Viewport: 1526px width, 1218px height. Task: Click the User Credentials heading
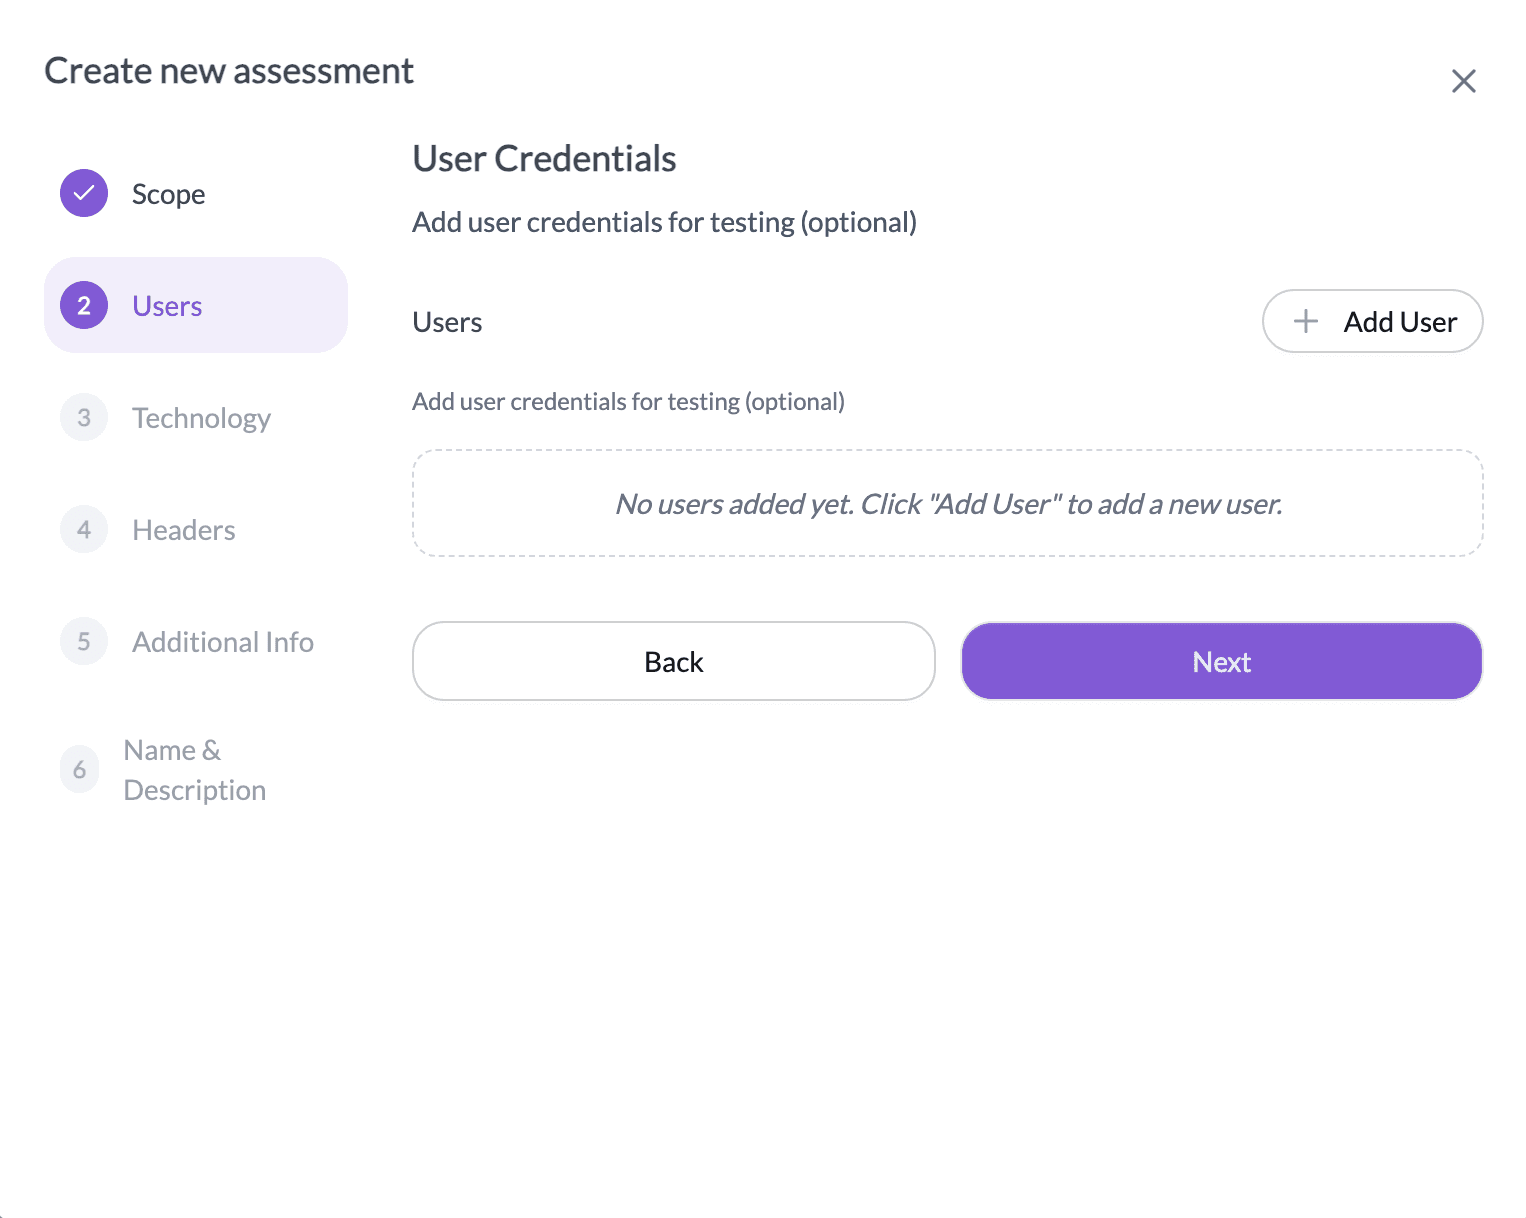coord(544,159)
